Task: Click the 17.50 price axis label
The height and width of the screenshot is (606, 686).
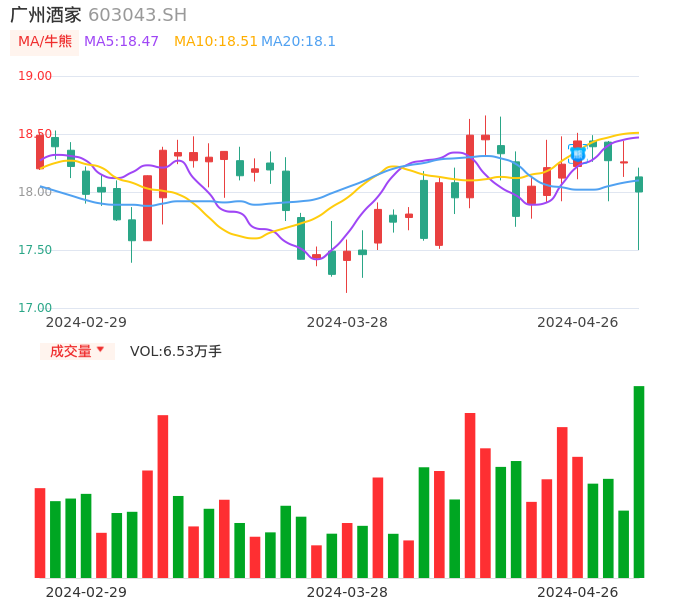Action: click(x=35, y=250)
